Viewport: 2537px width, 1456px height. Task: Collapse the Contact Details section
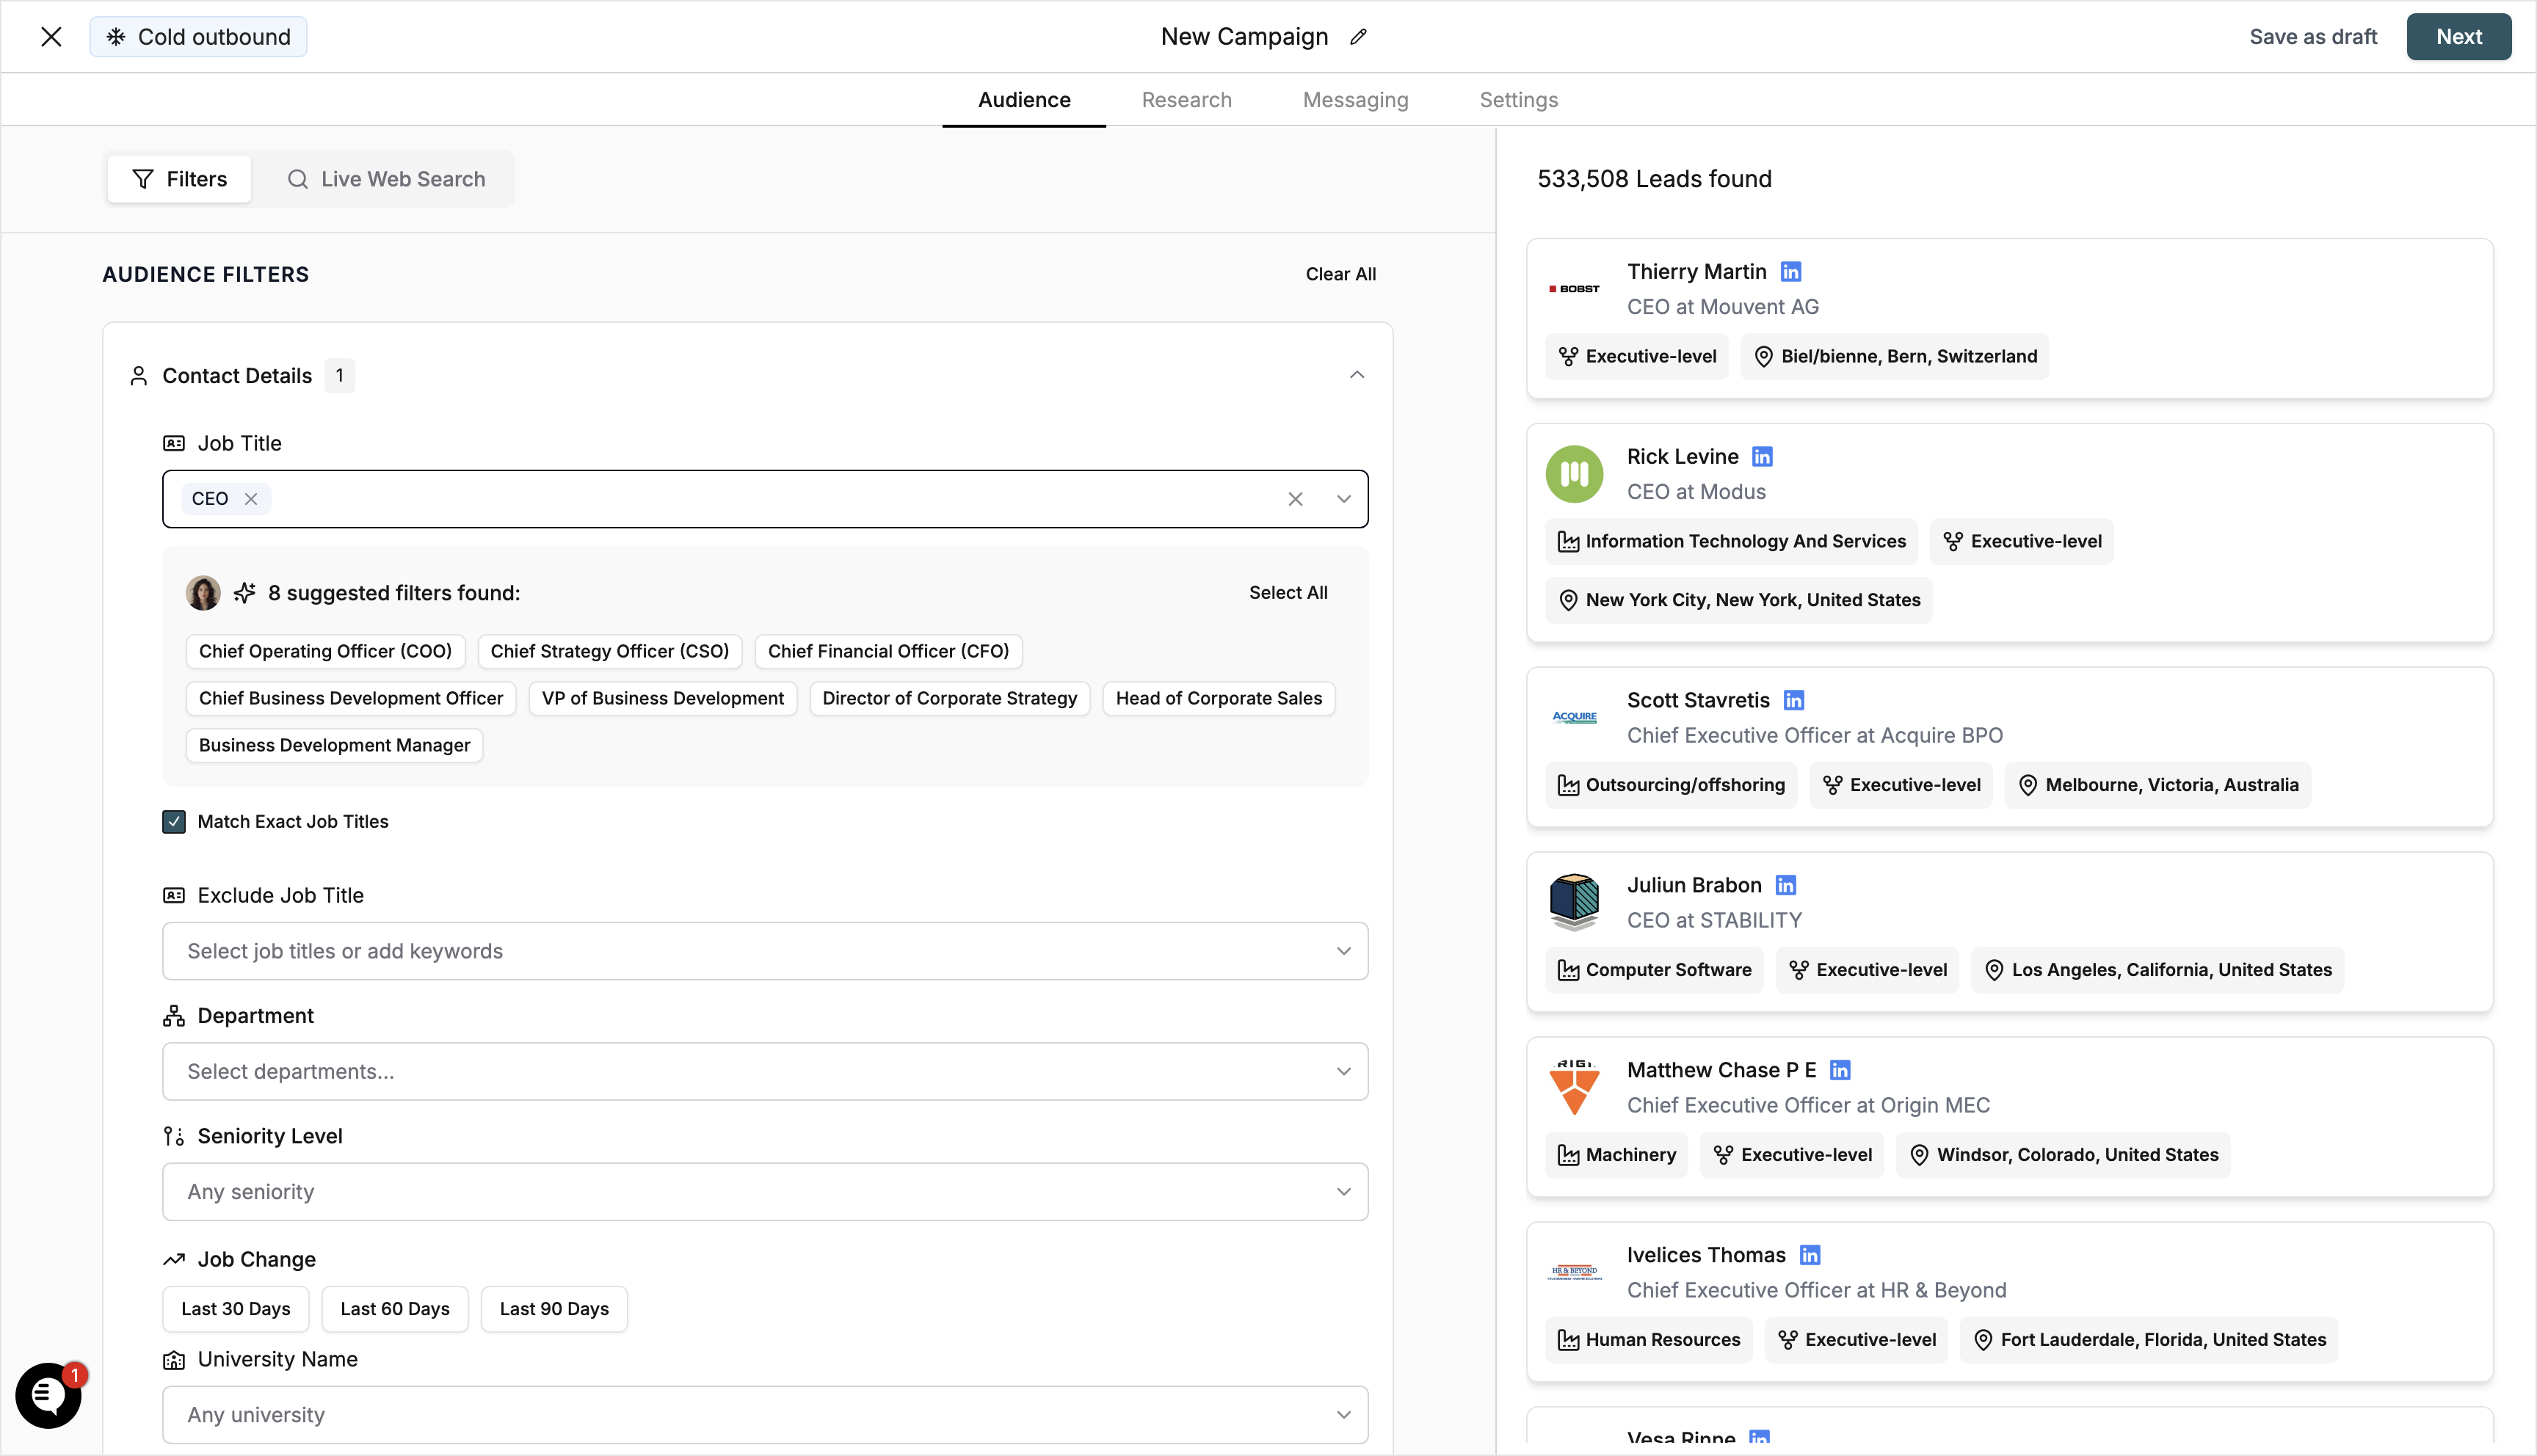click(x=1357, y=374)
